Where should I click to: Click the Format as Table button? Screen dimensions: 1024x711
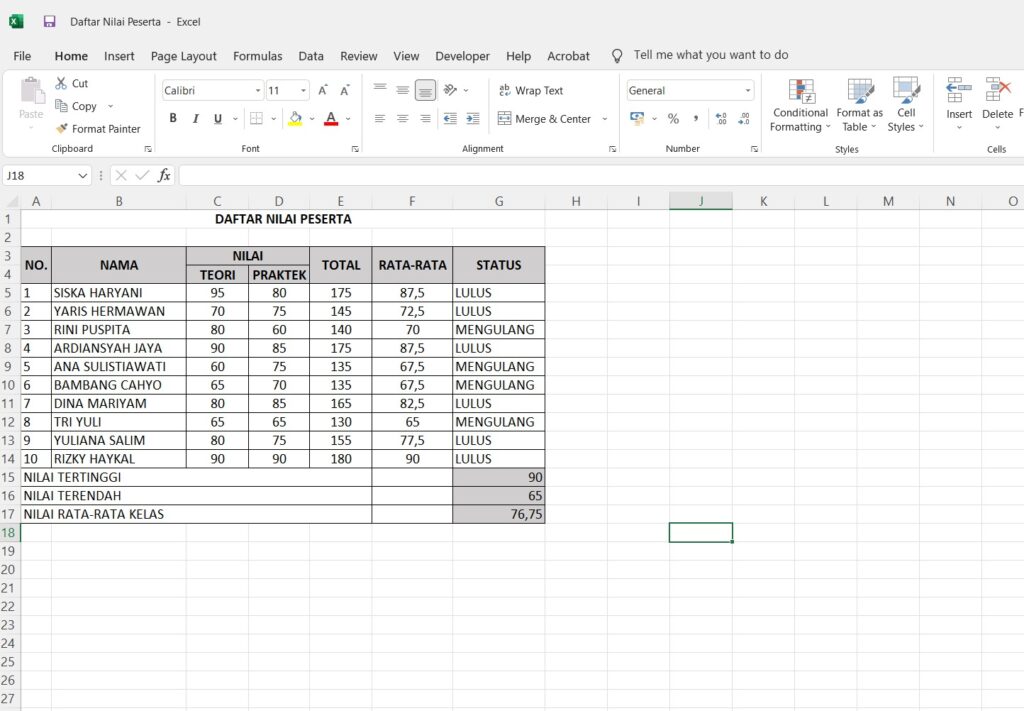tap(859, 105)
